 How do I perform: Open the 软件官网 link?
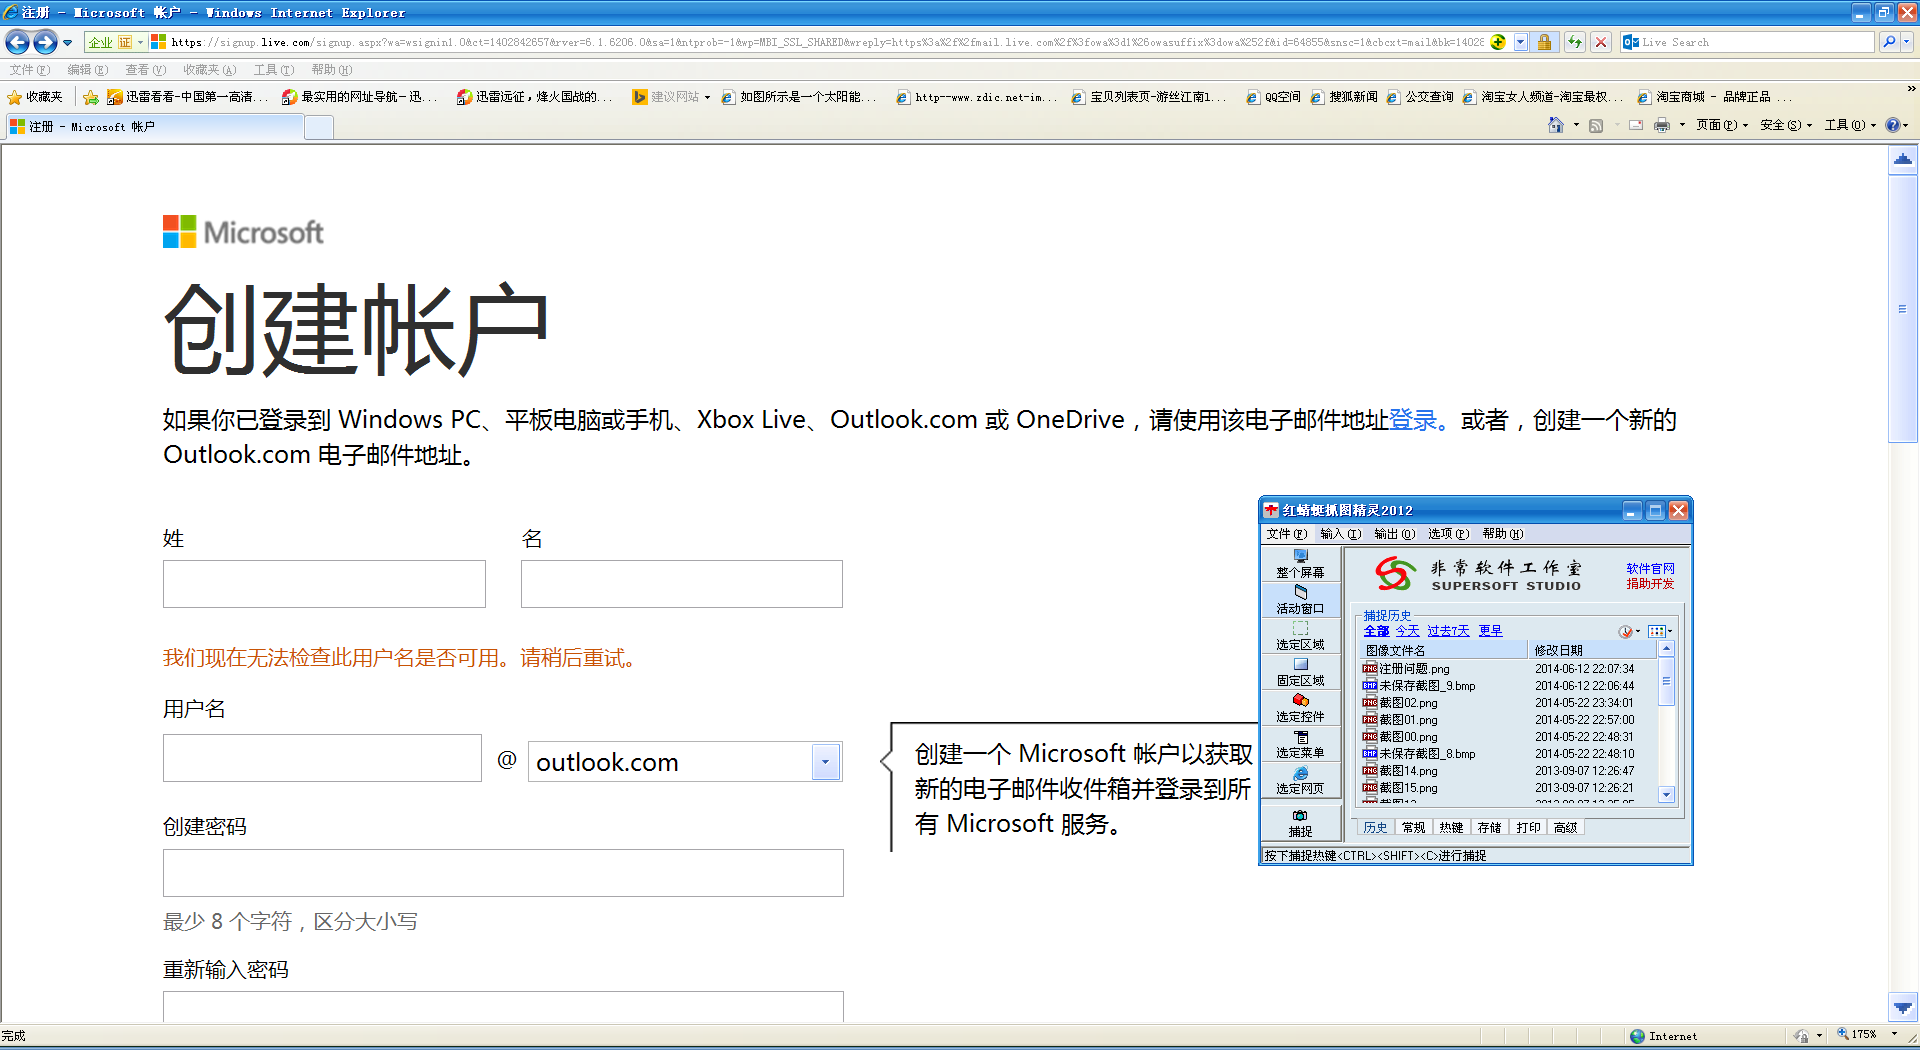(x=1651, y=568)
